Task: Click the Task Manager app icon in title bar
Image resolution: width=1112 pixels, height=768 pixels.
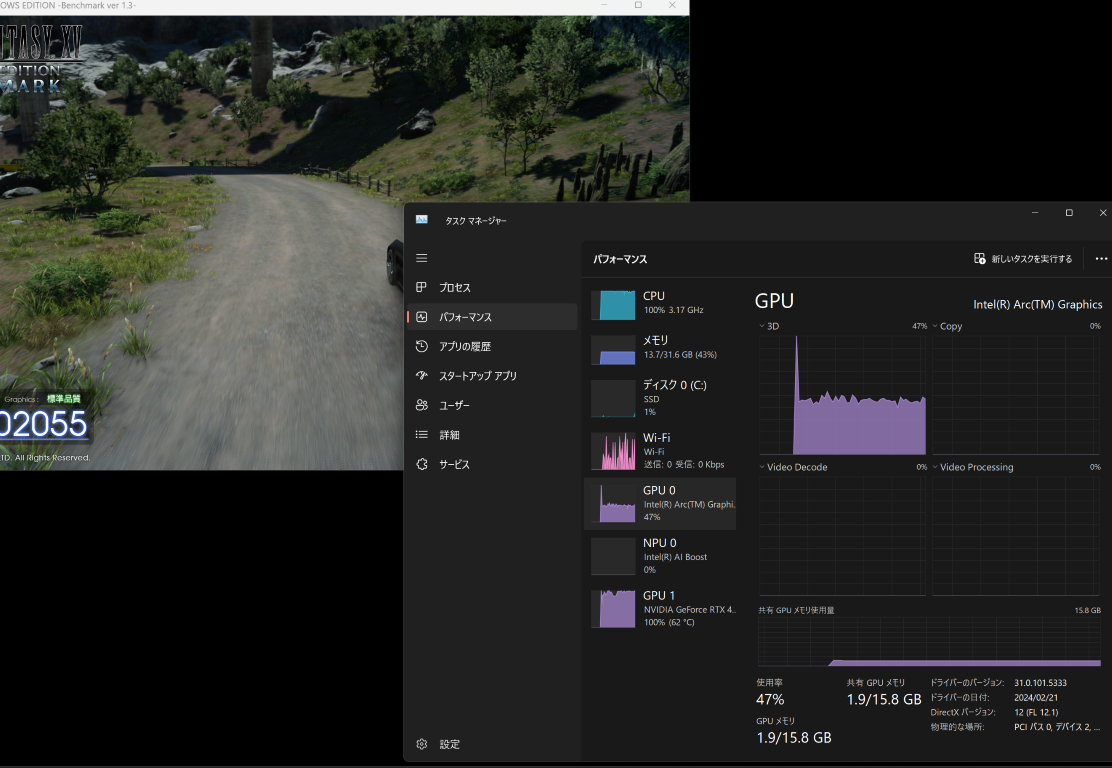Action: 421,220
